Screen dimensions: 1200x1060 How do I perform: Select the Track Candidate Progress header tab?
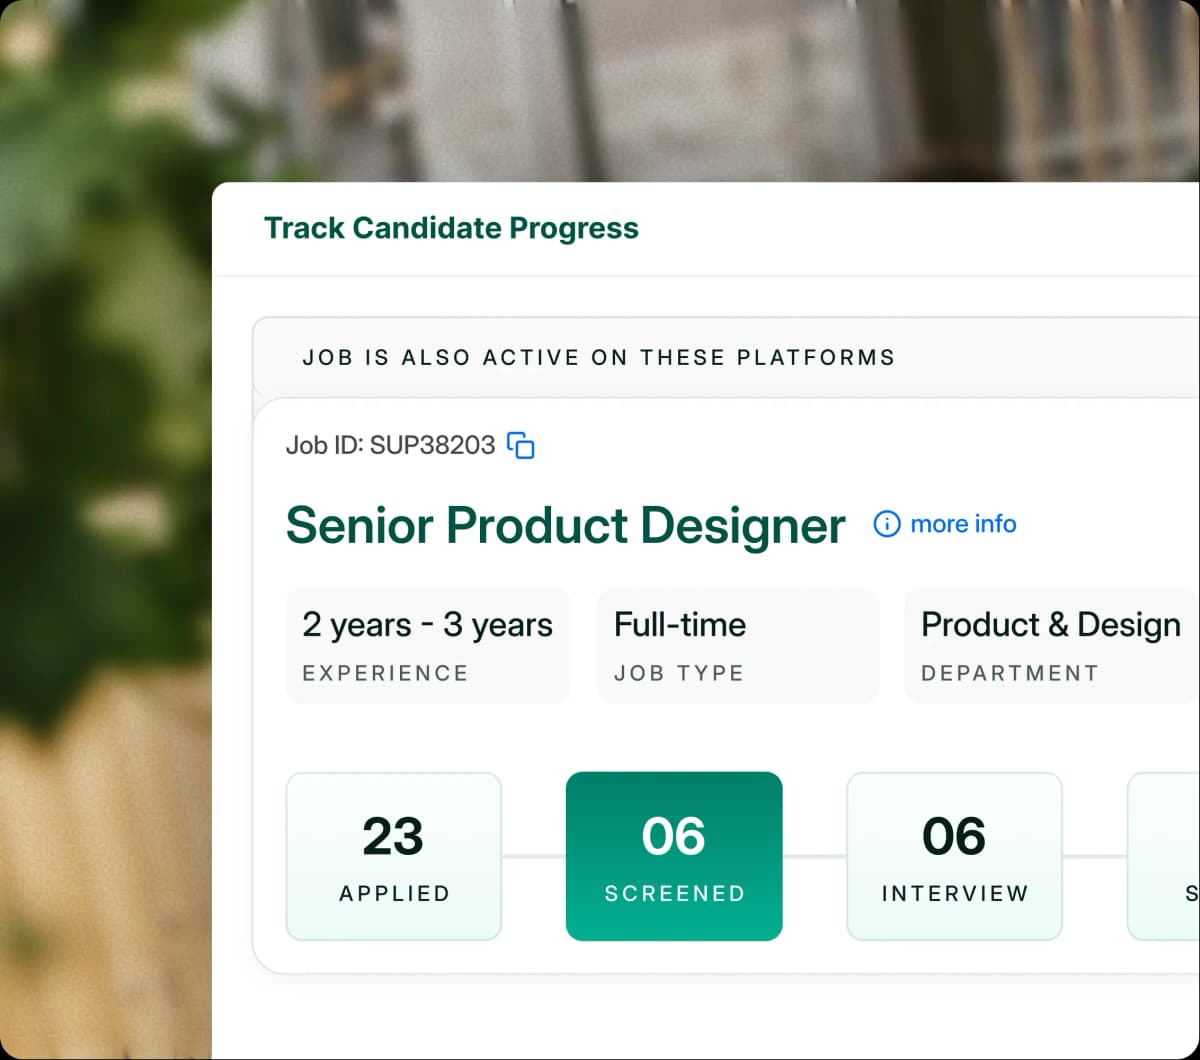[x=451, y=228]
